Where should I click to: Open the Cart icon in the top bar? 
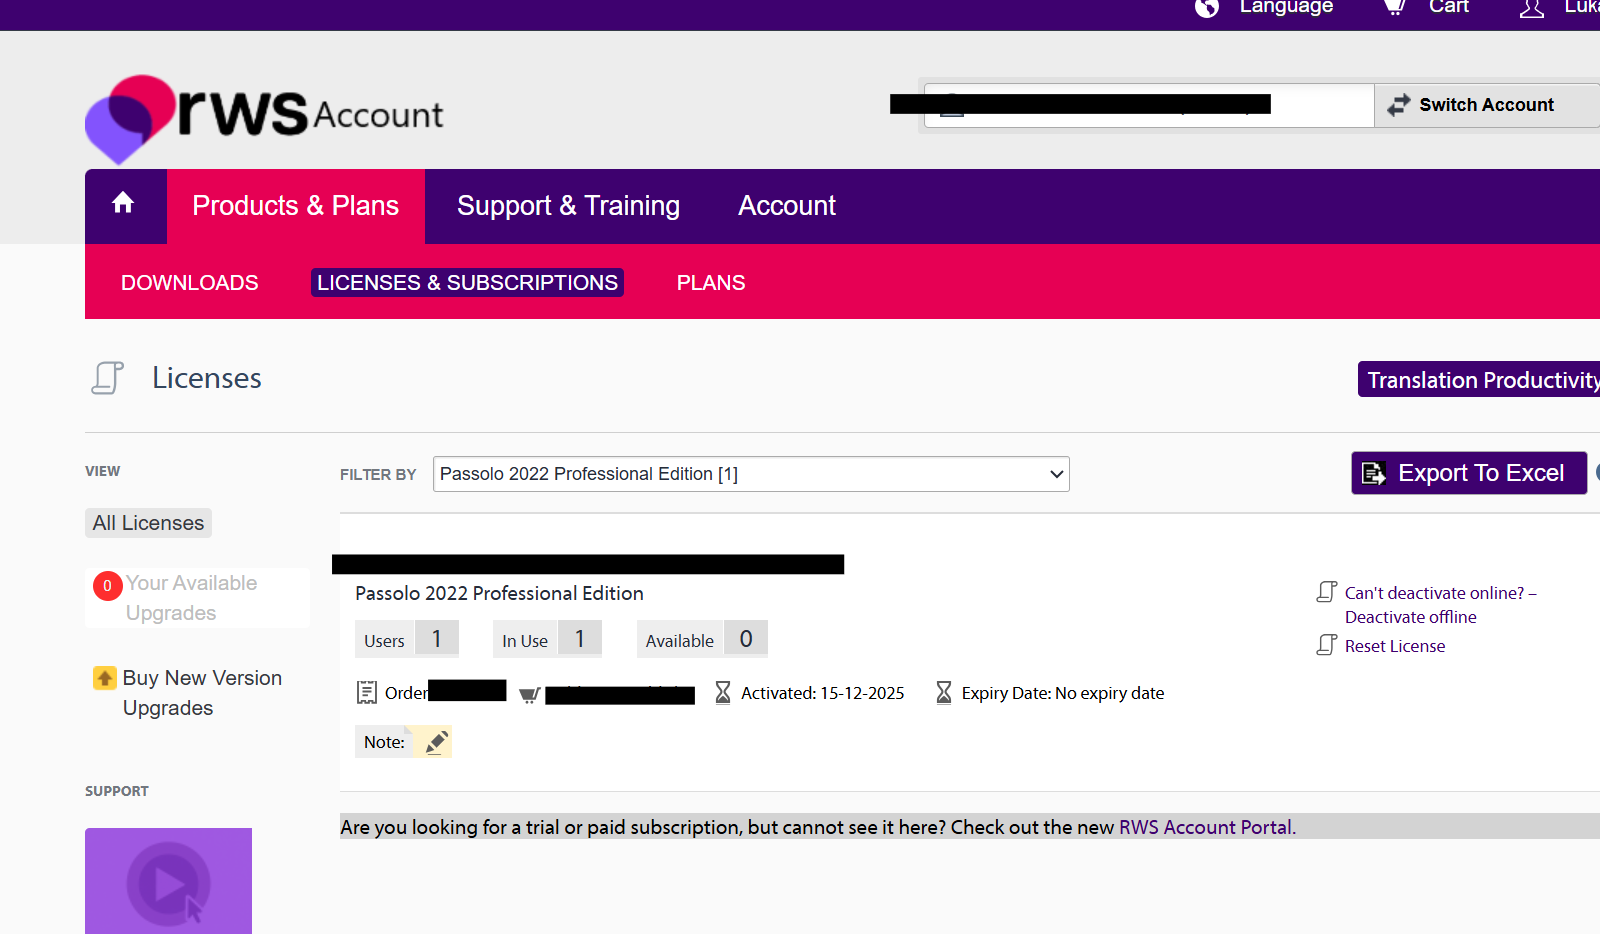tap(1393, 8)
